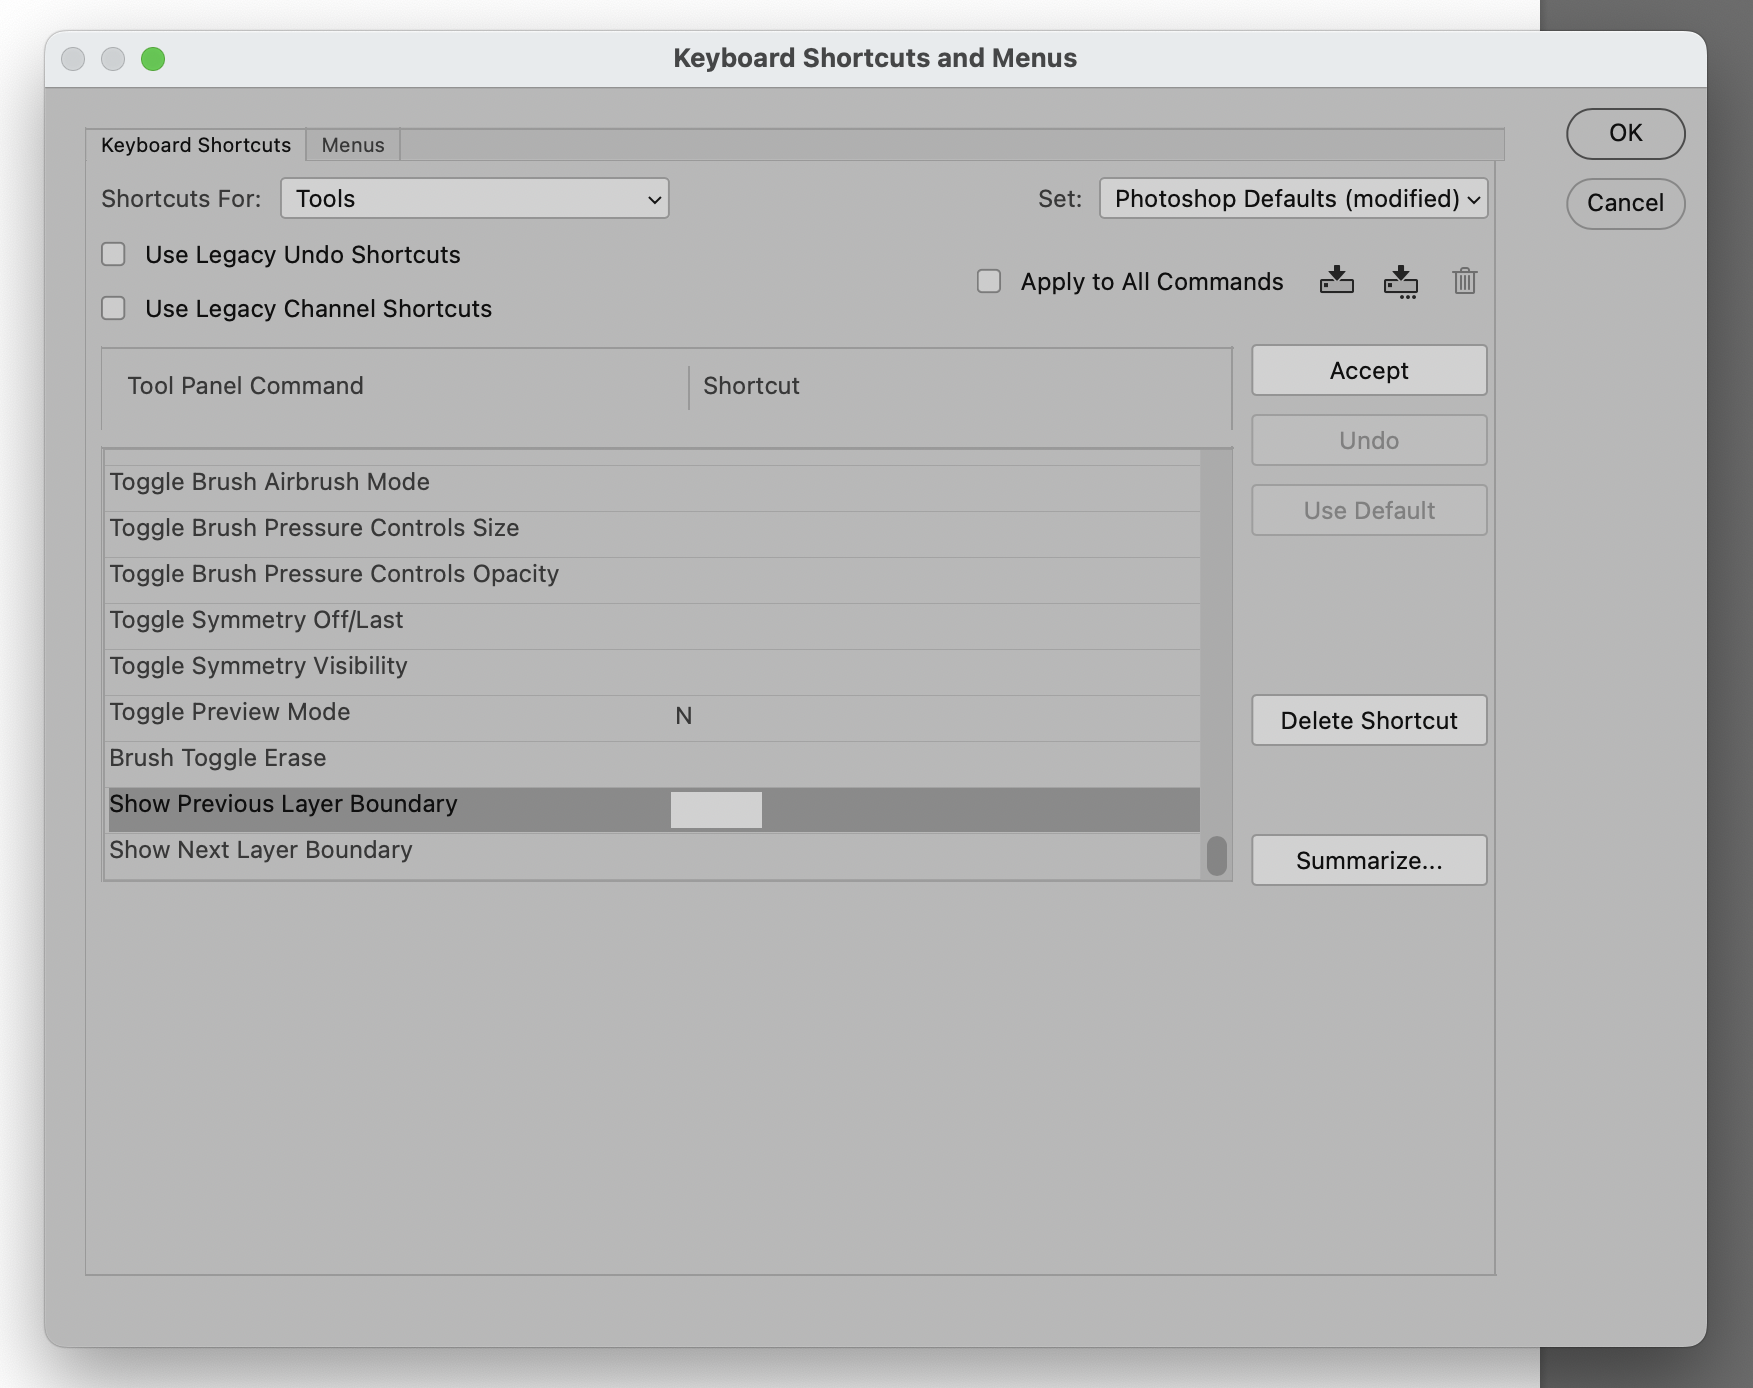Click the Delete Shortcut button

click(1368, 720)
